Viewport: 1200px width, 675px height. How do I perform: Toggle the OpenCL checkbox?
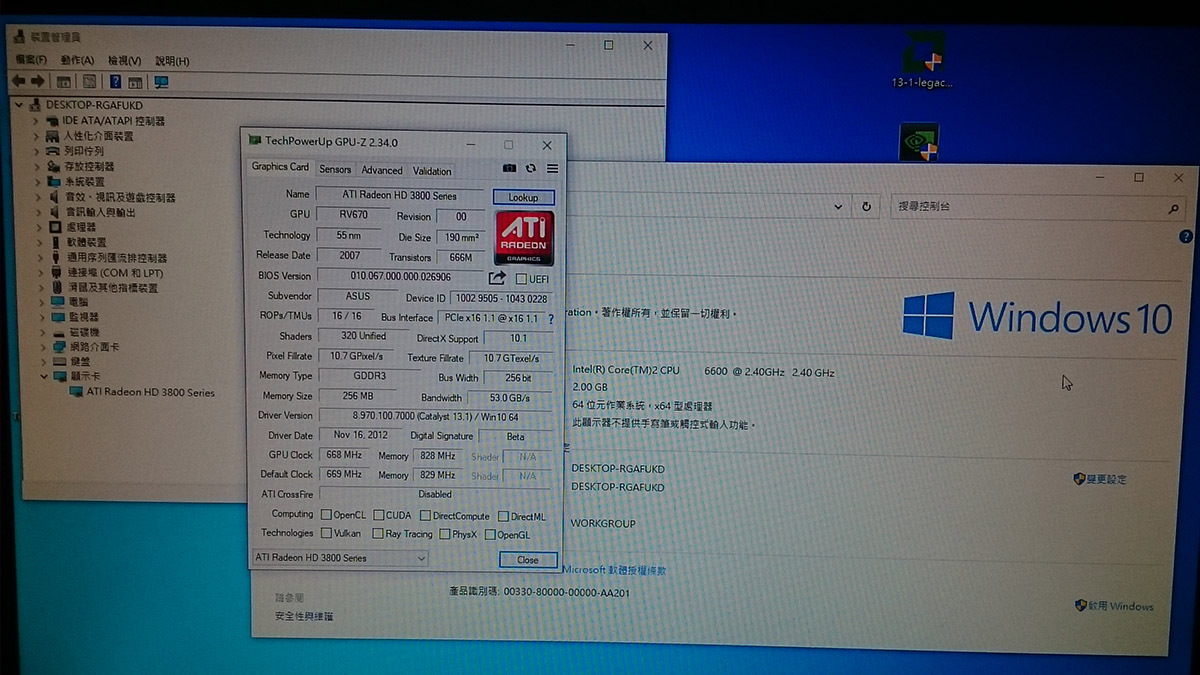tap(327, 515)
